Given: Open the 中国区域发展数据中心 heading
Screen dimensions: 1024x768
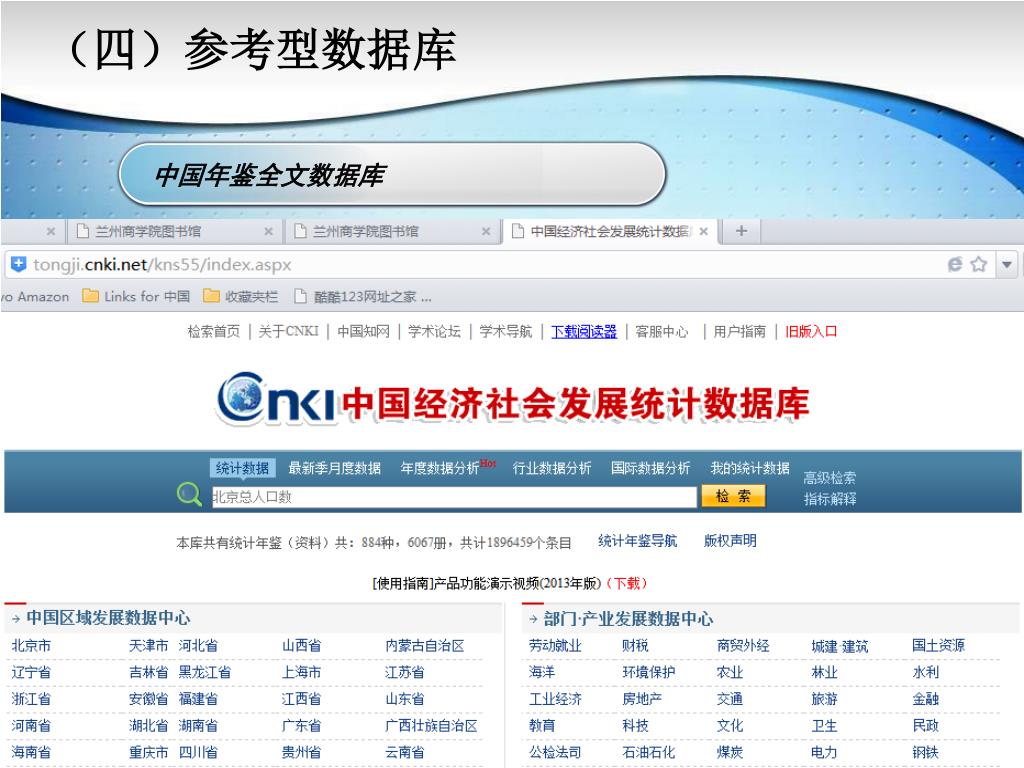Looking at the screenshot, I should (108, 618).
